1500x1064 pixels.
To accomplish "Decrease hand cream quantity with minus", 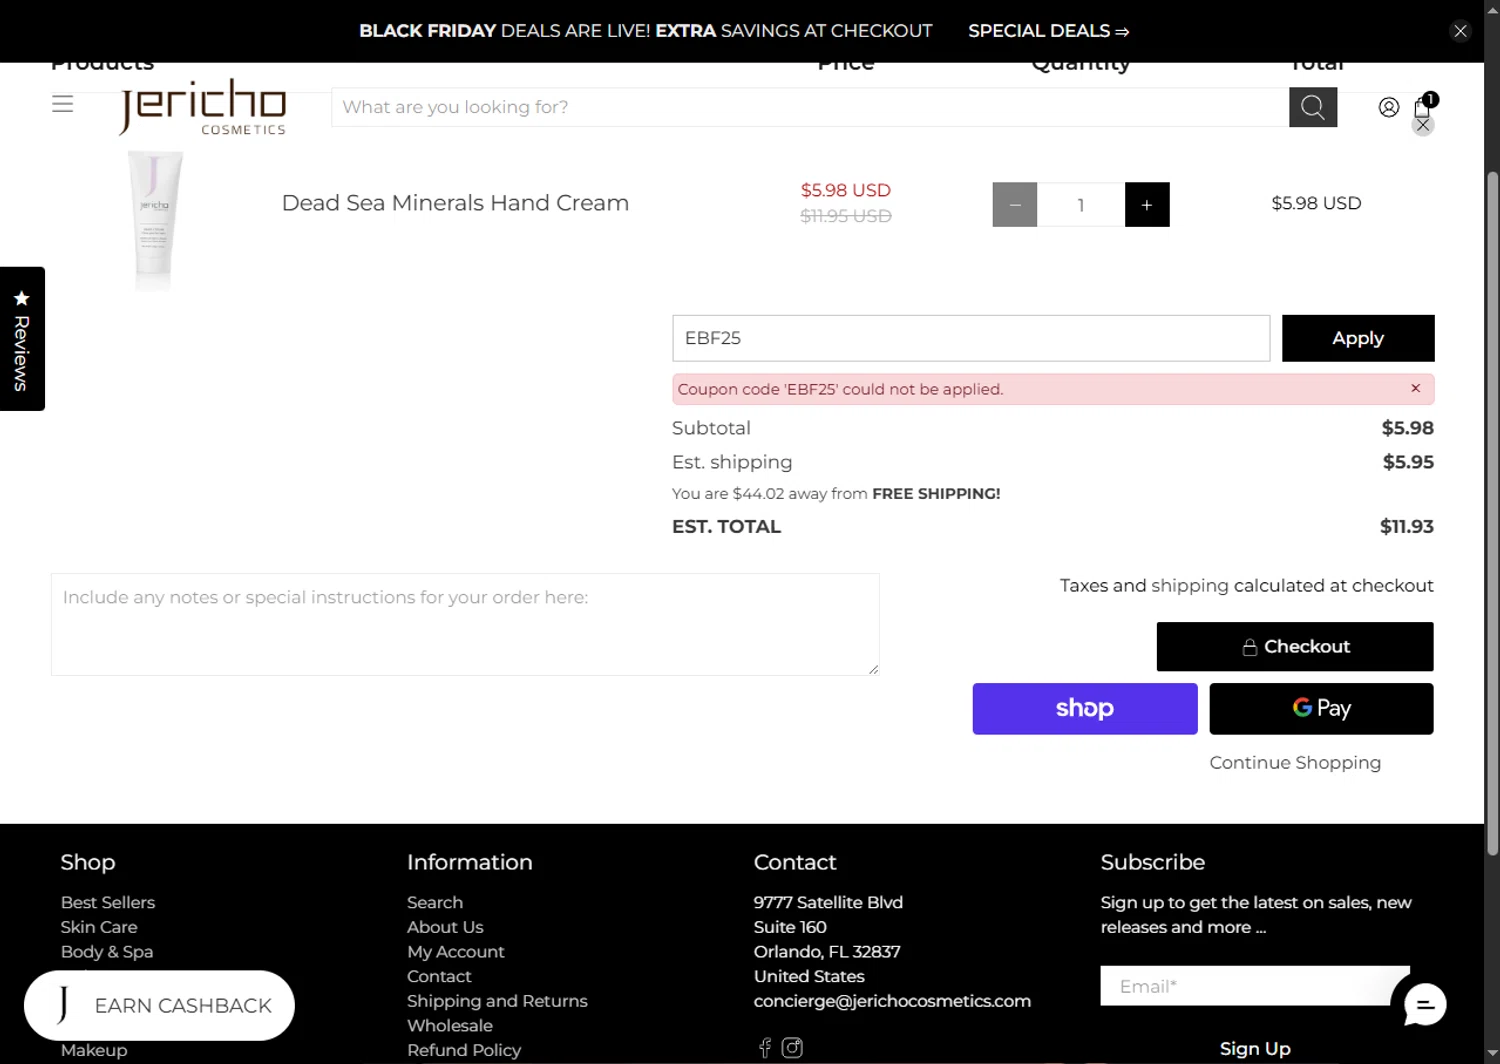I will coord(1015,205).
